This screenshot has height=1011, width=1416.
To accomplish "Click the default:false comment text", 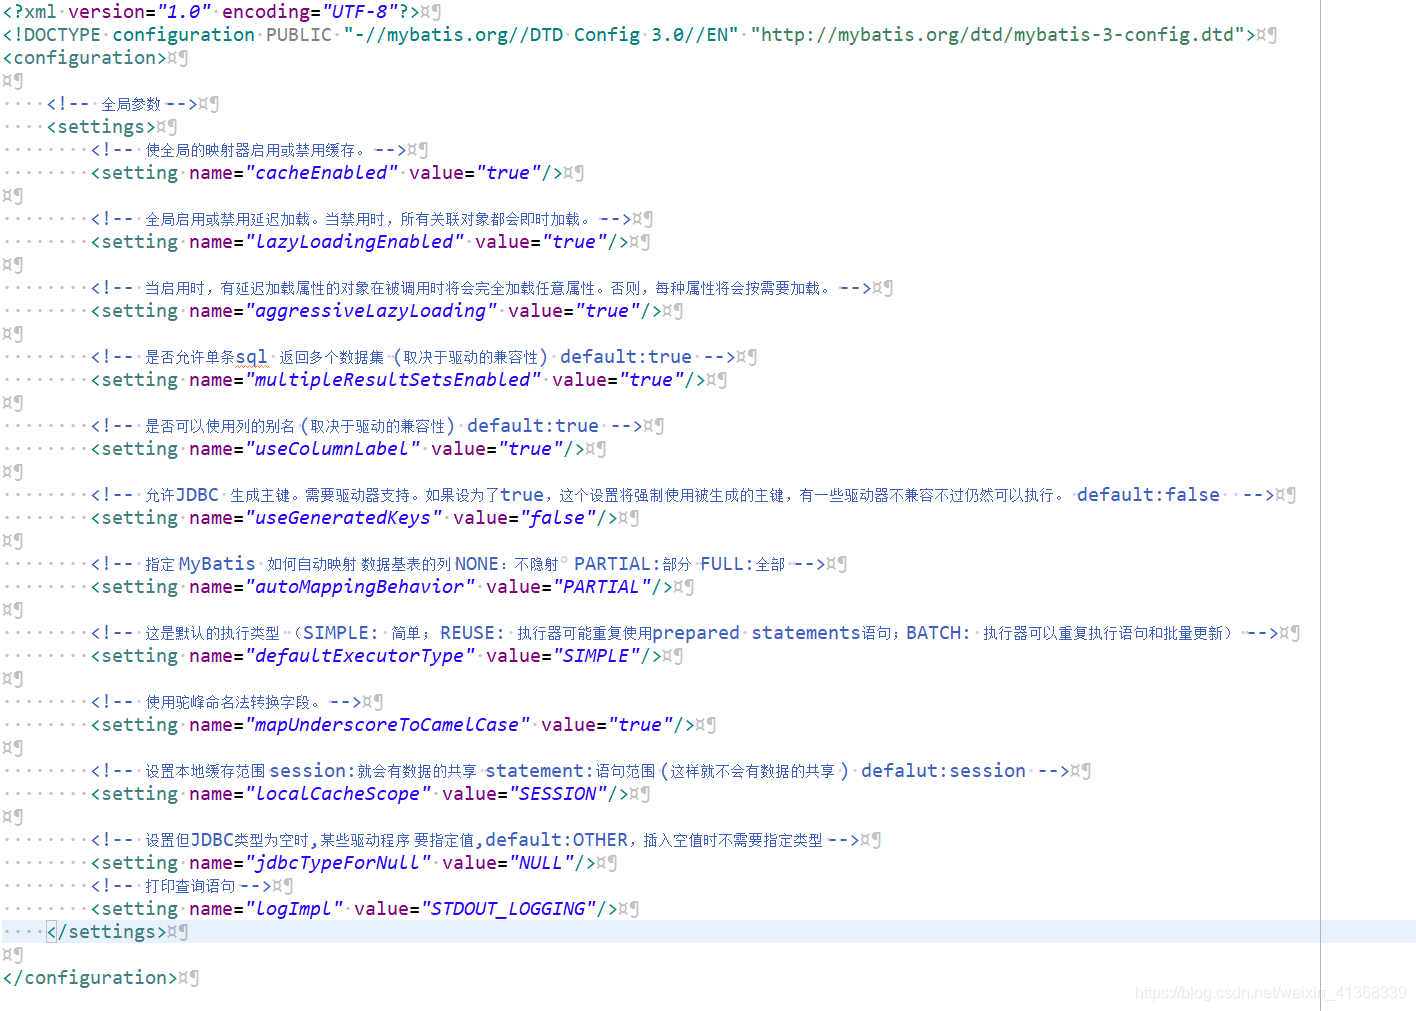I will click(x=1148, y=495).
